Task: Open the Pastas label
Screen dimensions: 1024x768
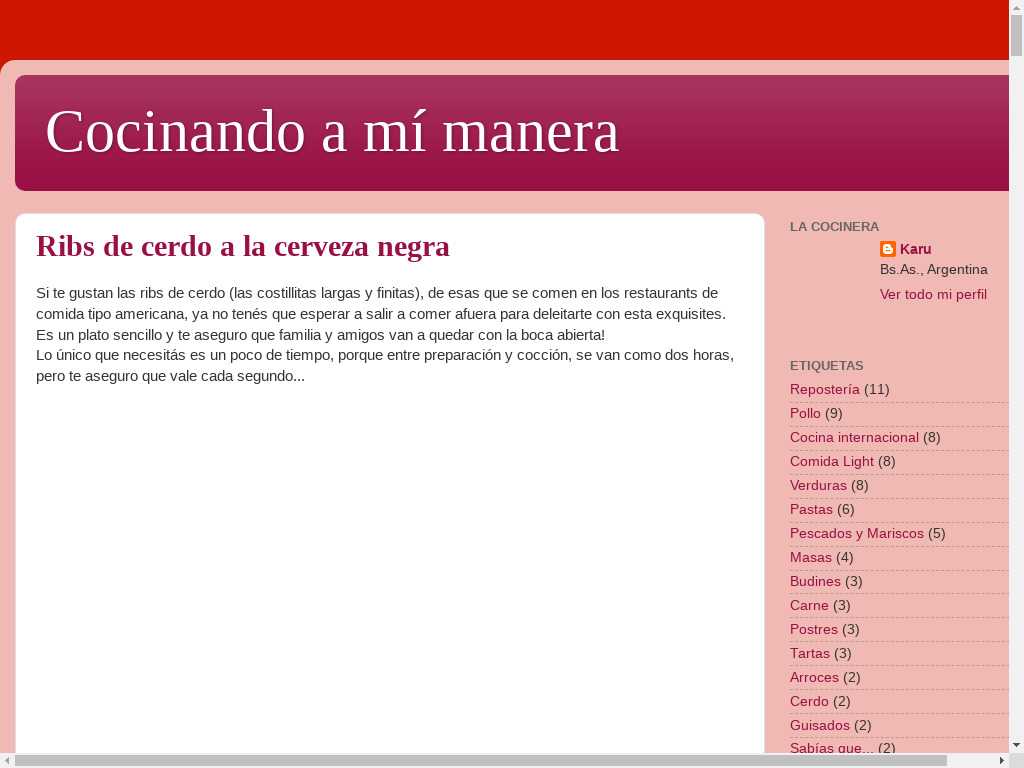Action: [x=811, y=509]
